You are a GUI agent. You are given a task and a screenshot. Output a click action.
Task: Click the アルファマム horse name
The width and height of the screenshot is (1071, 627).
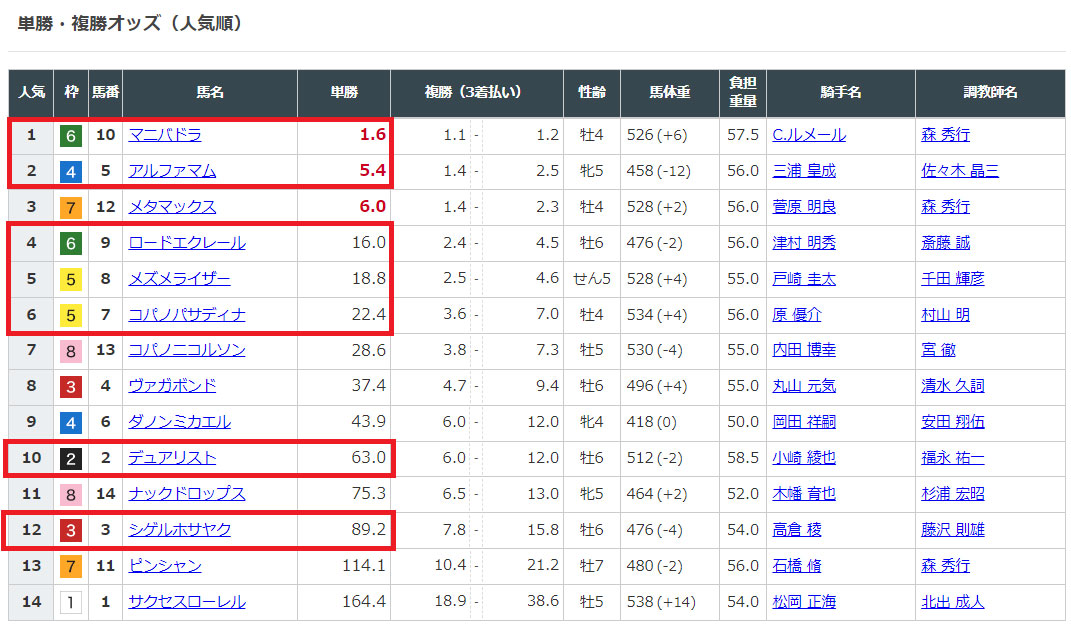(x=172, y=171)
